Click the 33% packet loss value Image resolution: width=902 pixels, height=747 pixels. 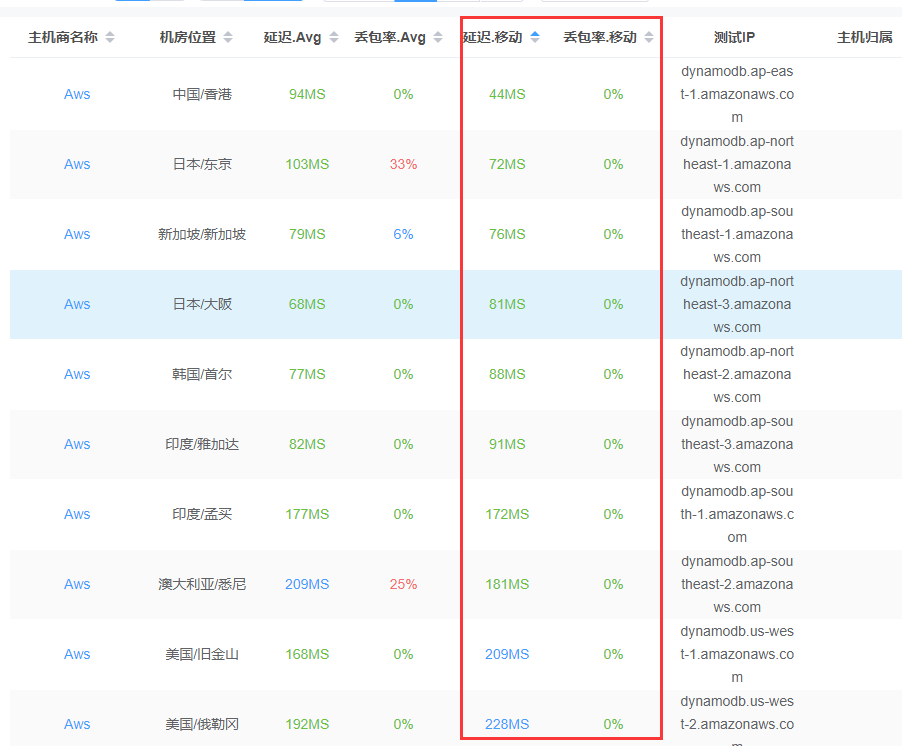click(403, 164)
